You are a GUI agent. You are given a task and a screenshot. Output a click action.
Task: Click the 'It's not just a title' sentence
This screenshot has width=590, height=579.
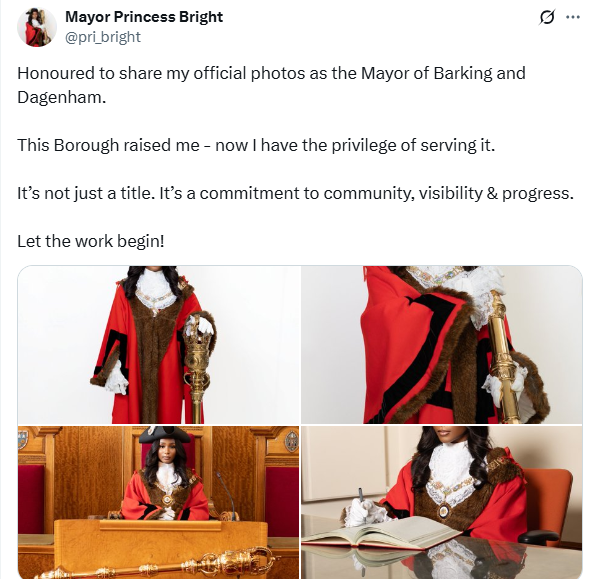click(x=295, y=193)
